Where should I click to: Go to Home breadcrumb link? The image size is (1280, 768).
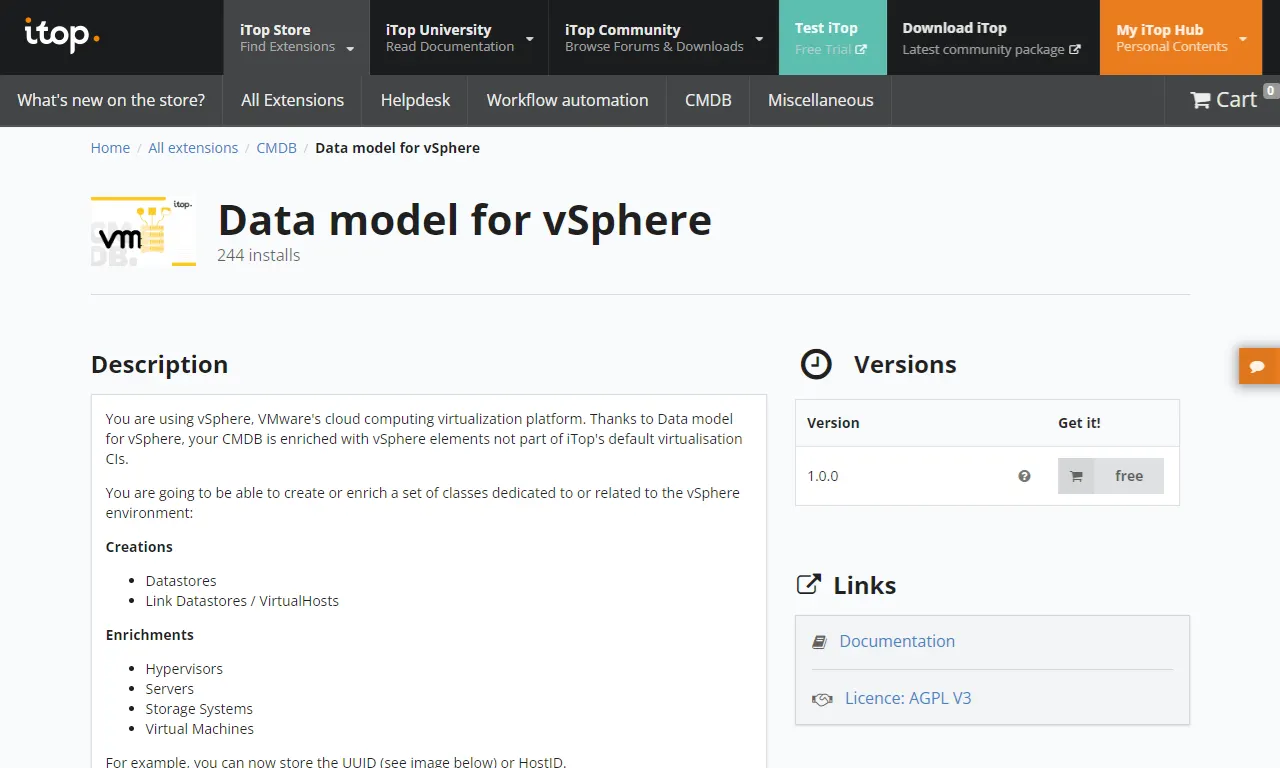[110, 148]
